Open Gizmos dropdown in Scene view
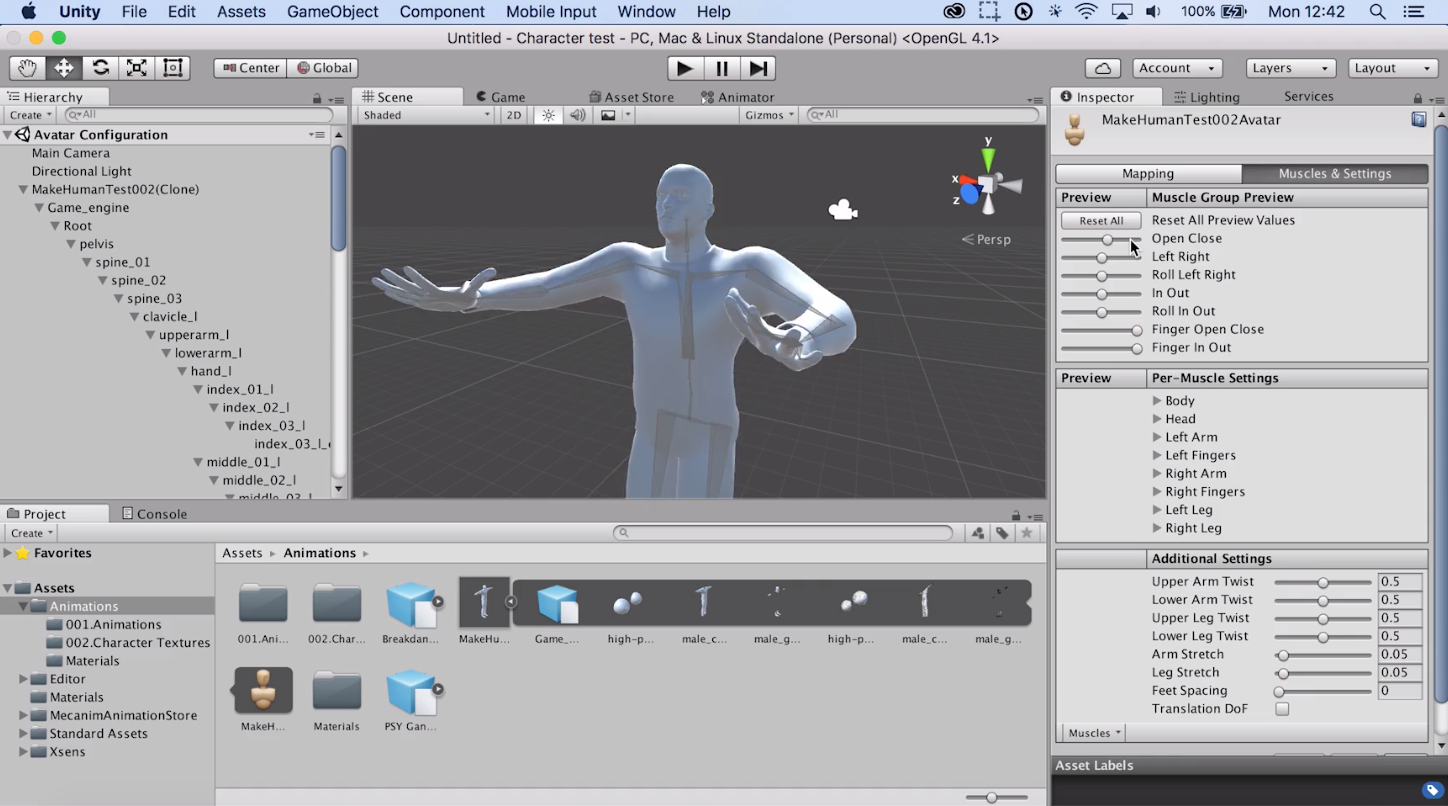 [x=769, y=115]
